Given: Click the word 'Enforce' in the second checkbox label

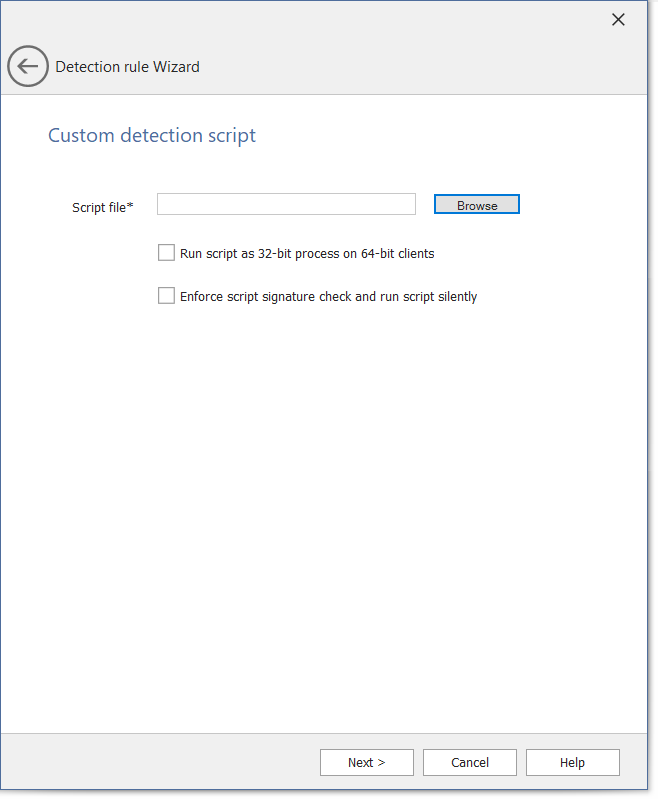Looking at the screenshot, I should tap(203, 297).
